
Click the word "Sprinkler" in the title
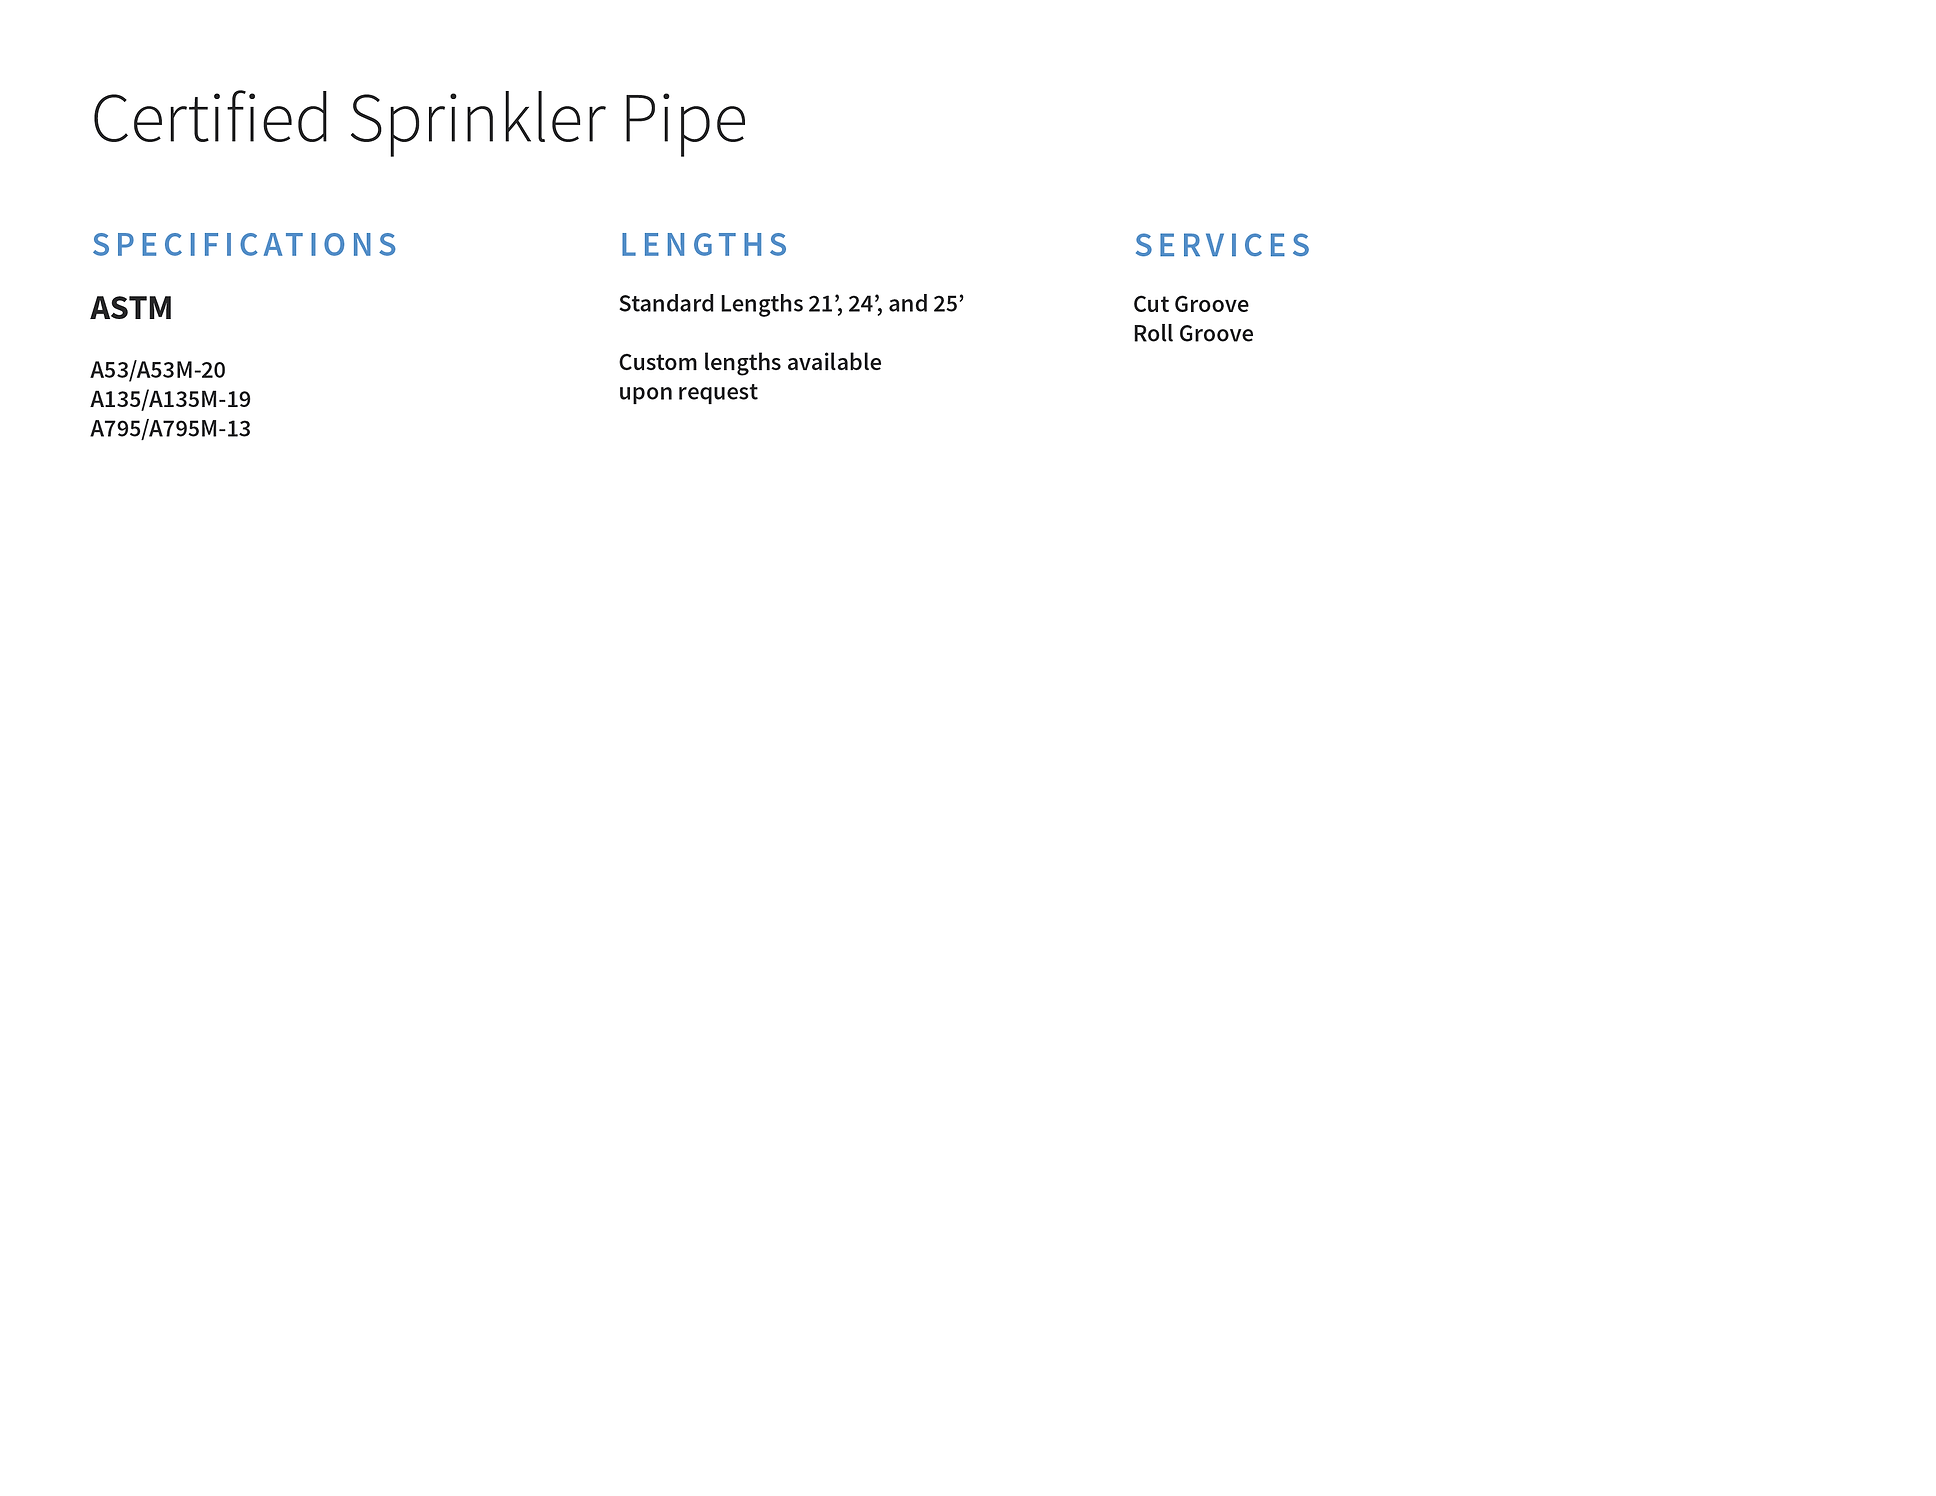click(x=477, y=118)
